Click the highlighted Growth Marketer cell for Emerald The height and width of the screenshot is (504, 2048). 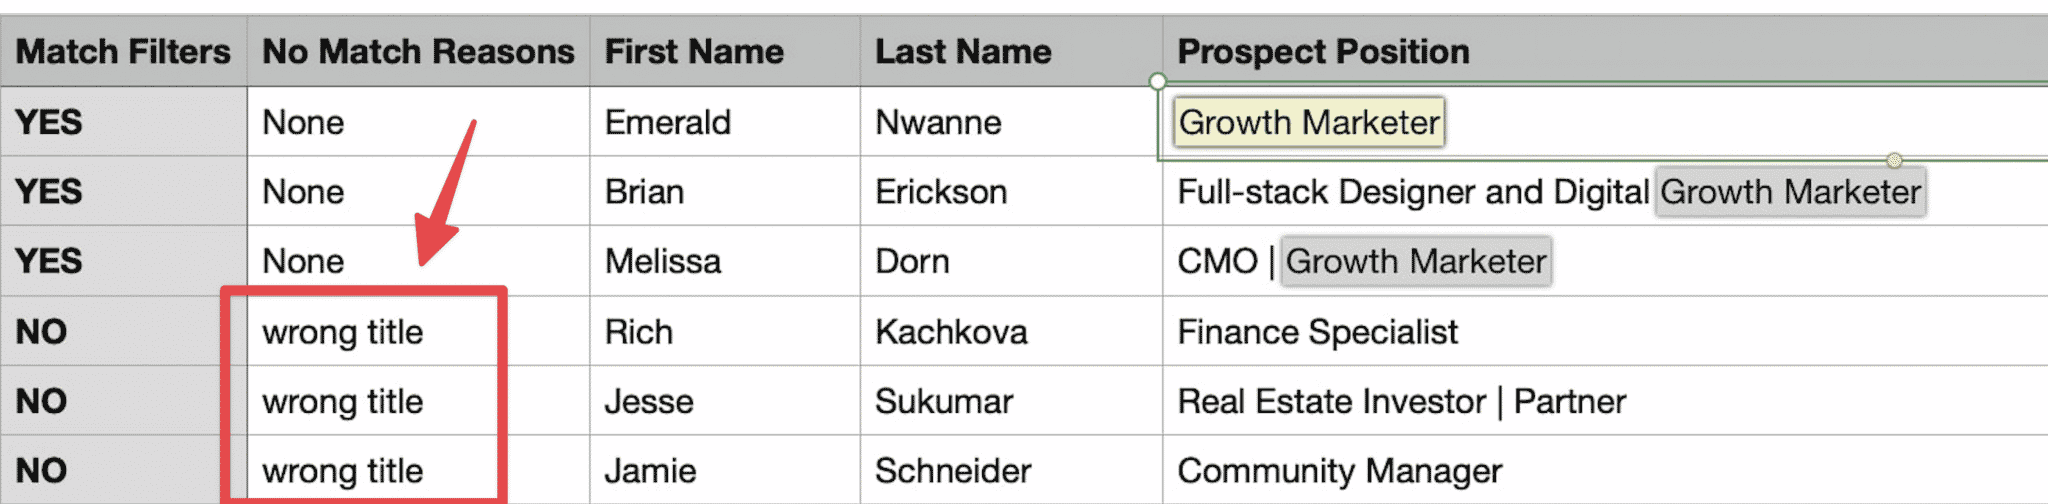(x=1308, y=122)
